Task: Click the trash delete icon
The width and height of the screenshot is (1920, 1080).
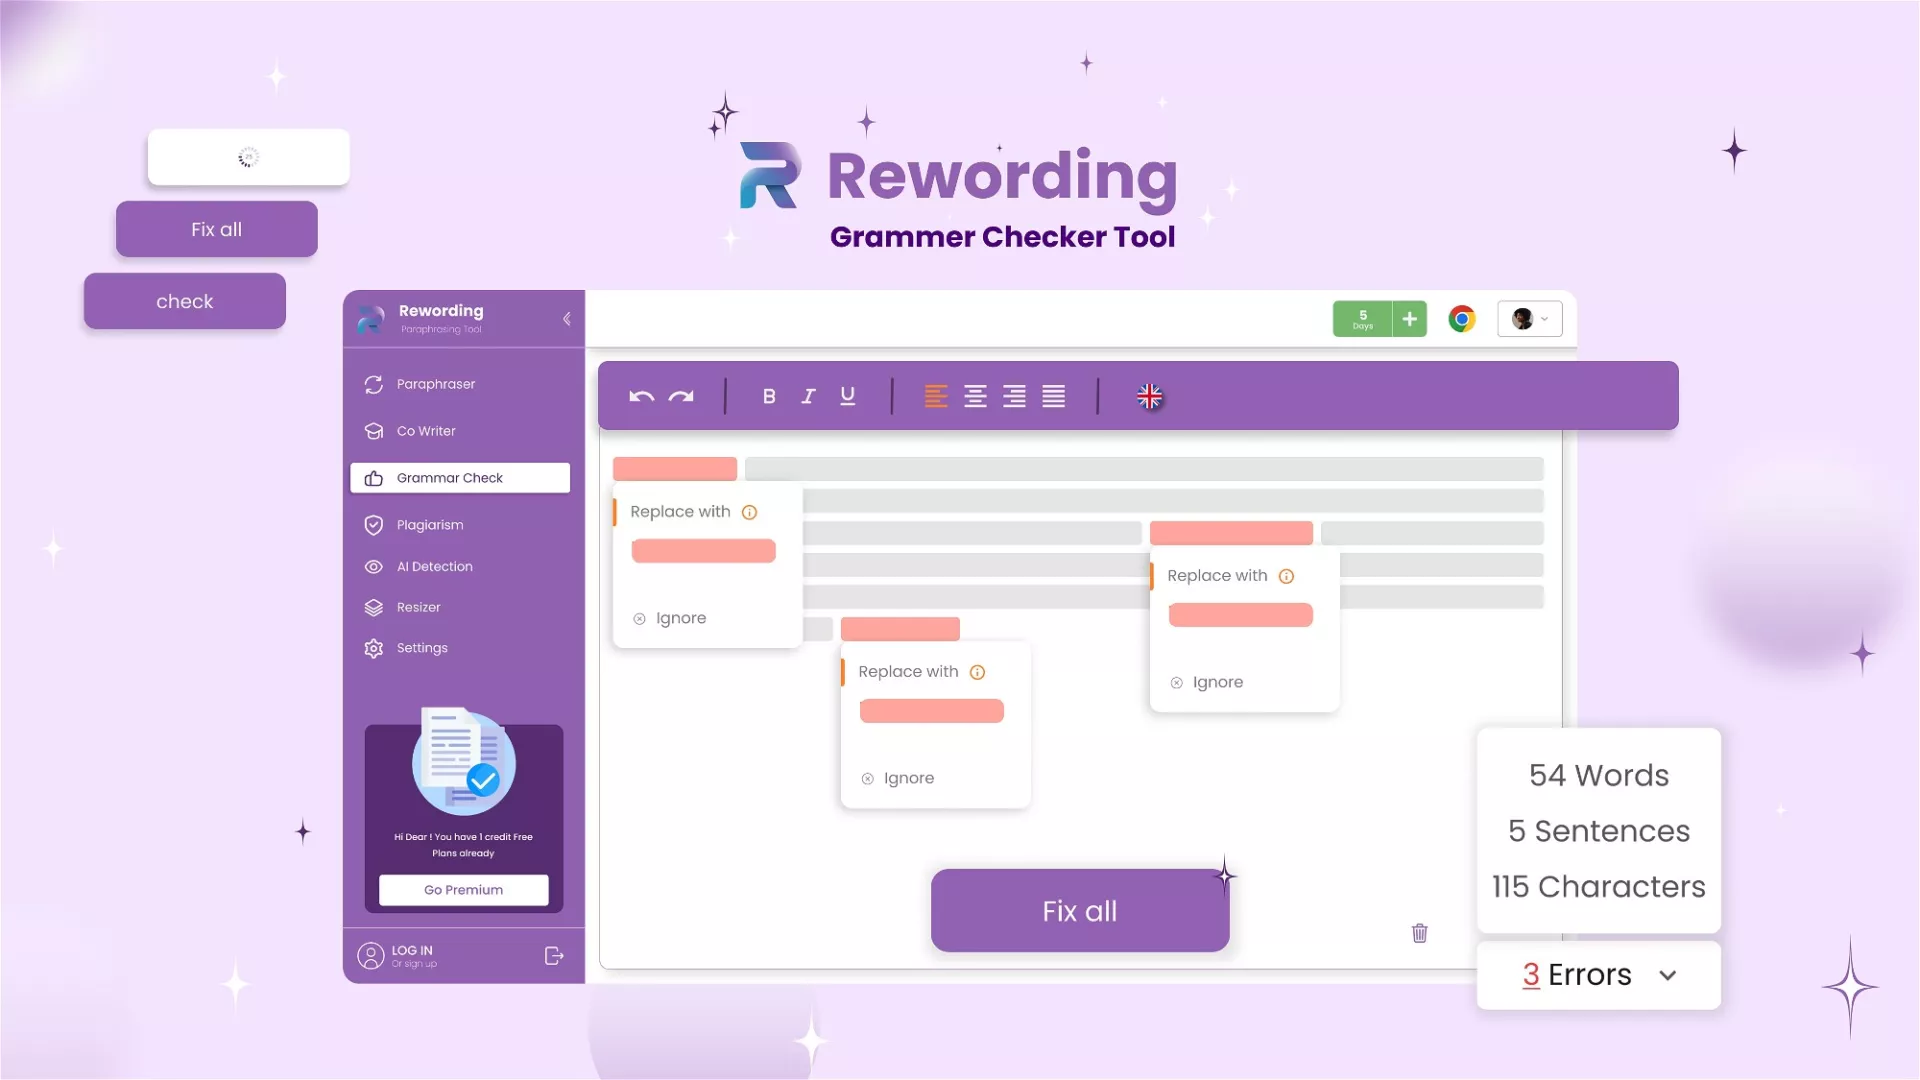Action: click(x=1419, y=933)
